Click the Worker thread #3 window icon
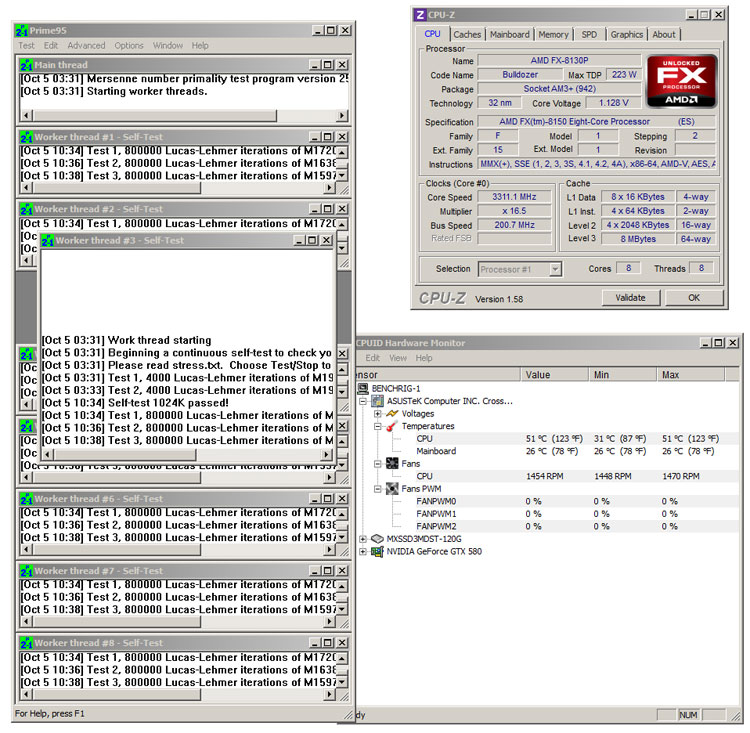This screenshot has width=750, height=733. pyautogui.click(x=47, y=241)
